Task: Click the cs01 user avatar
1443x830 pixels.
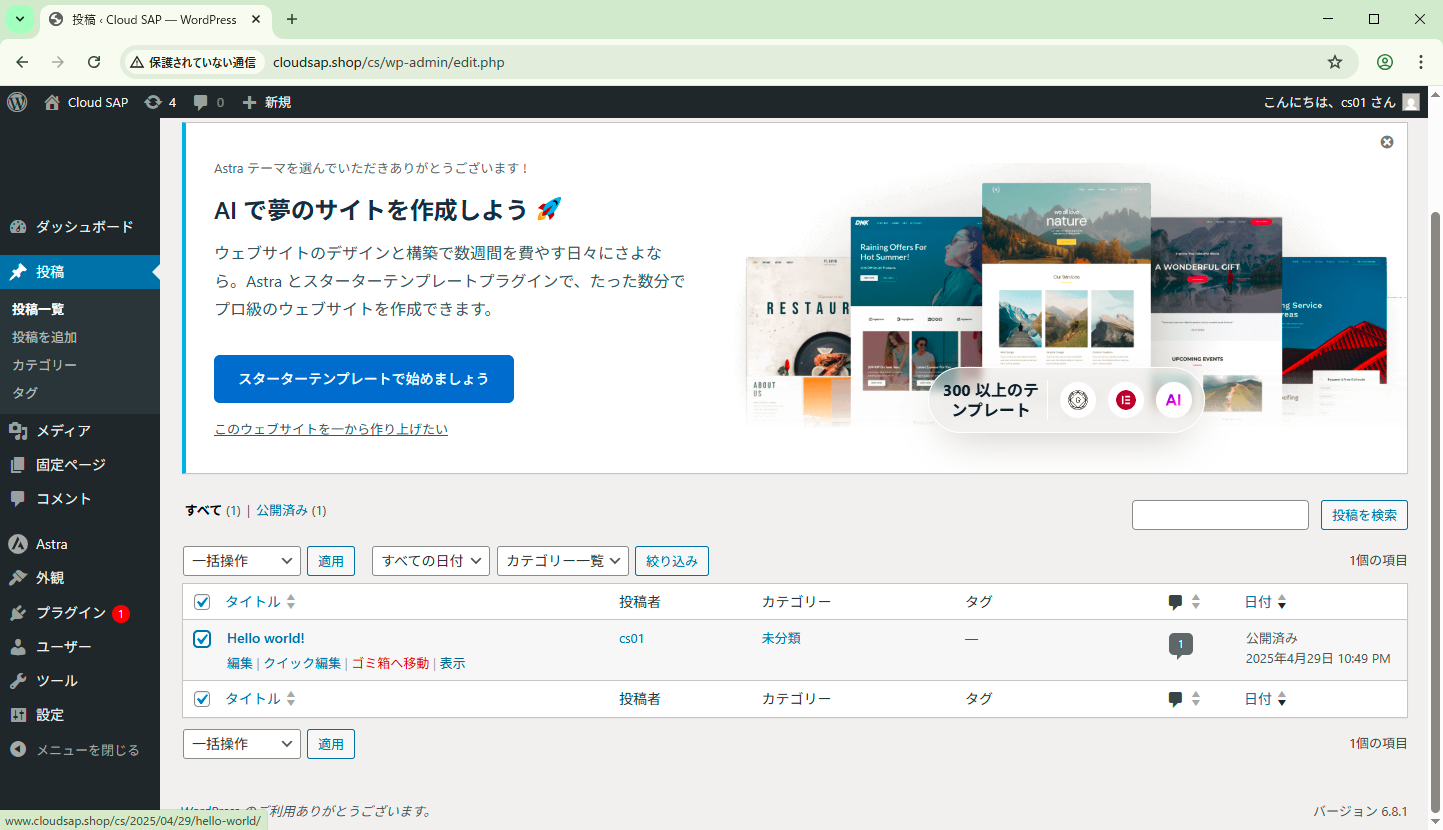Action: (x=1411, y=102)
